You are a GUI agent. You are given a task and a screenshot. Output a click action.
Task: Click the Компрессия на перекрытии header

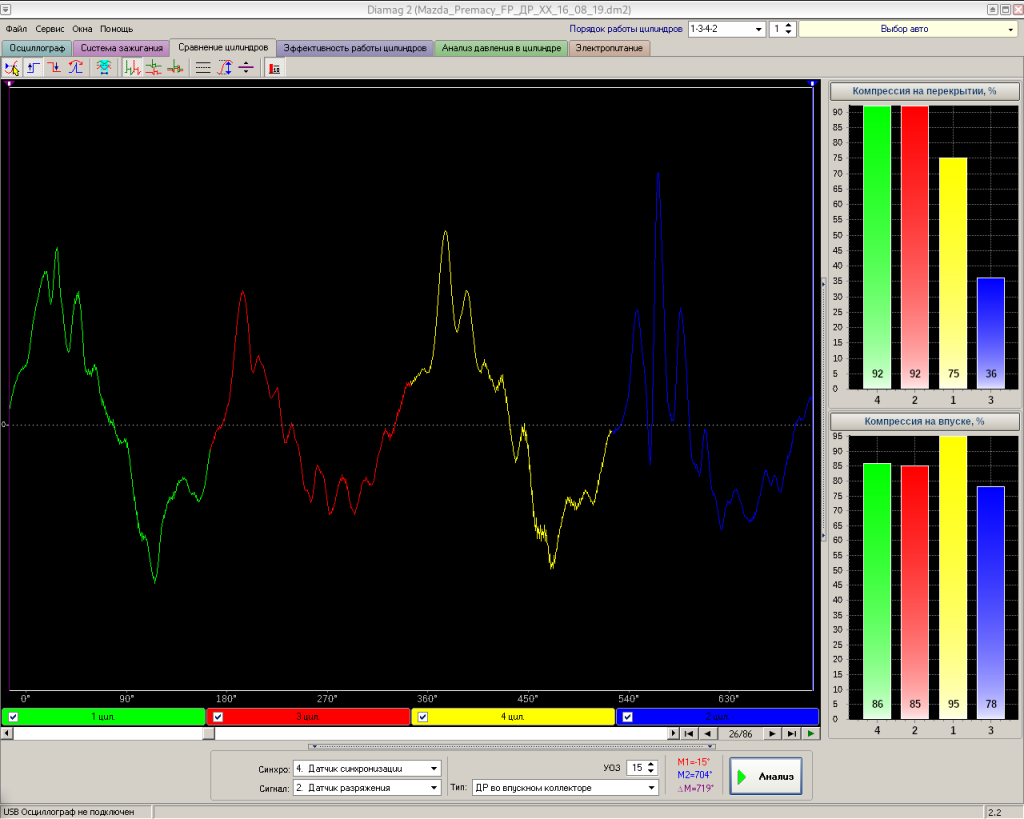tap(924, 91)
